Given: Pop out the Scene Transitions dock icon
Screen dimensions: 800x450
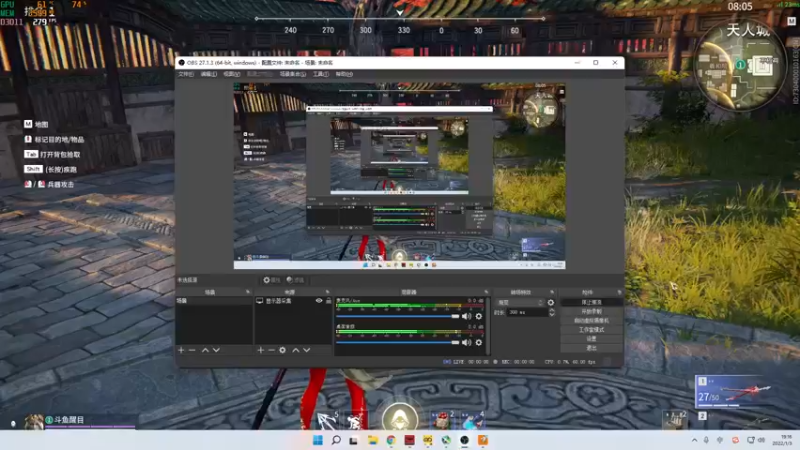Looking at the screenshot, I should point(552,292).
